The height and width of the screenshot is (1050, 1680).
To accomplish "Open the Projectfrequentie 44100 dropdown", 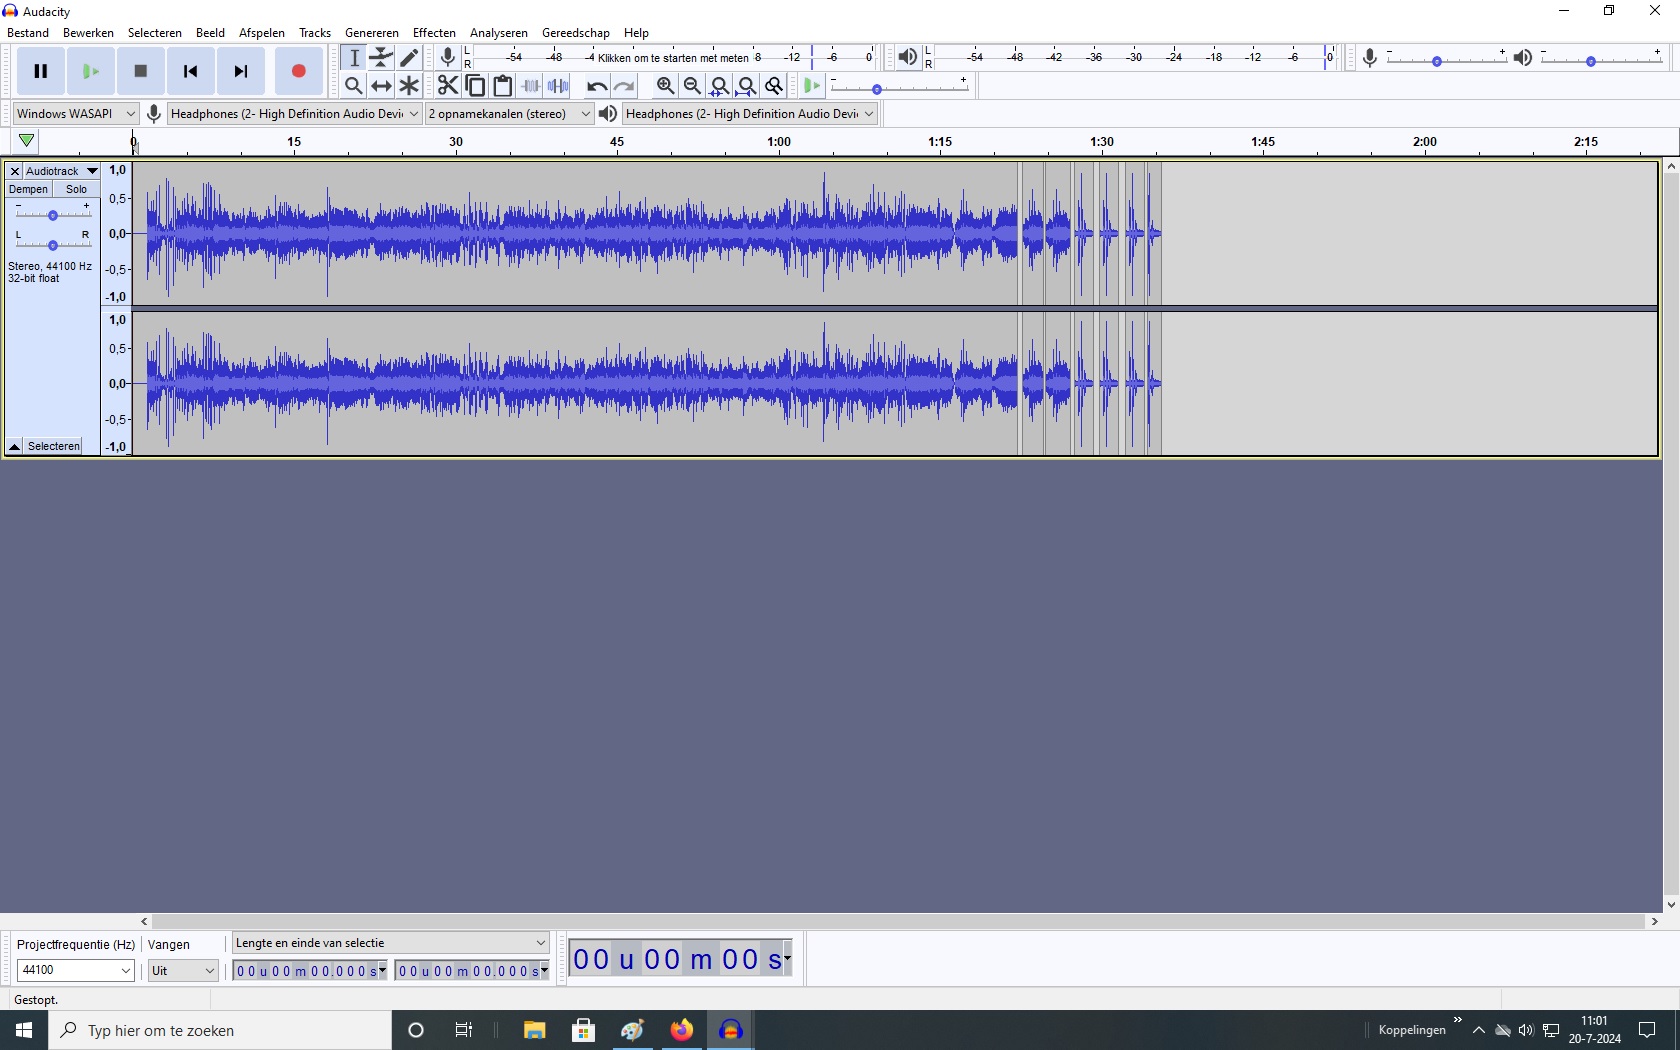I will click(x=75, y=970).
